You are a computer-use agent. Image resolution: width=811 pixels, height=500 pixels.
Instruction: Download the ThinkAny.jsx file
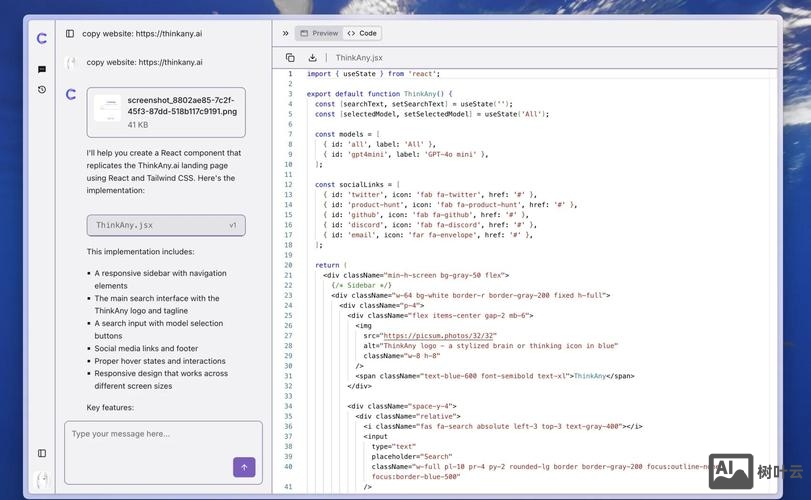[x=312, y=58]
